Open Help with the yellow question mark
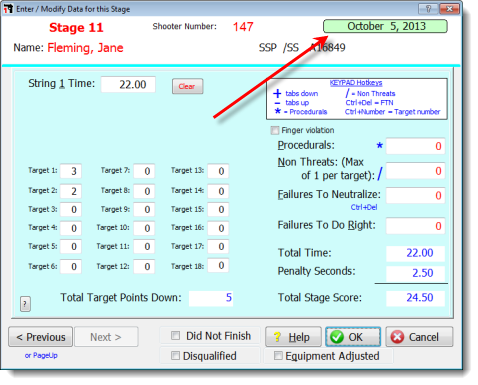The height and width of the screenshot is (385, 478). 293,337
